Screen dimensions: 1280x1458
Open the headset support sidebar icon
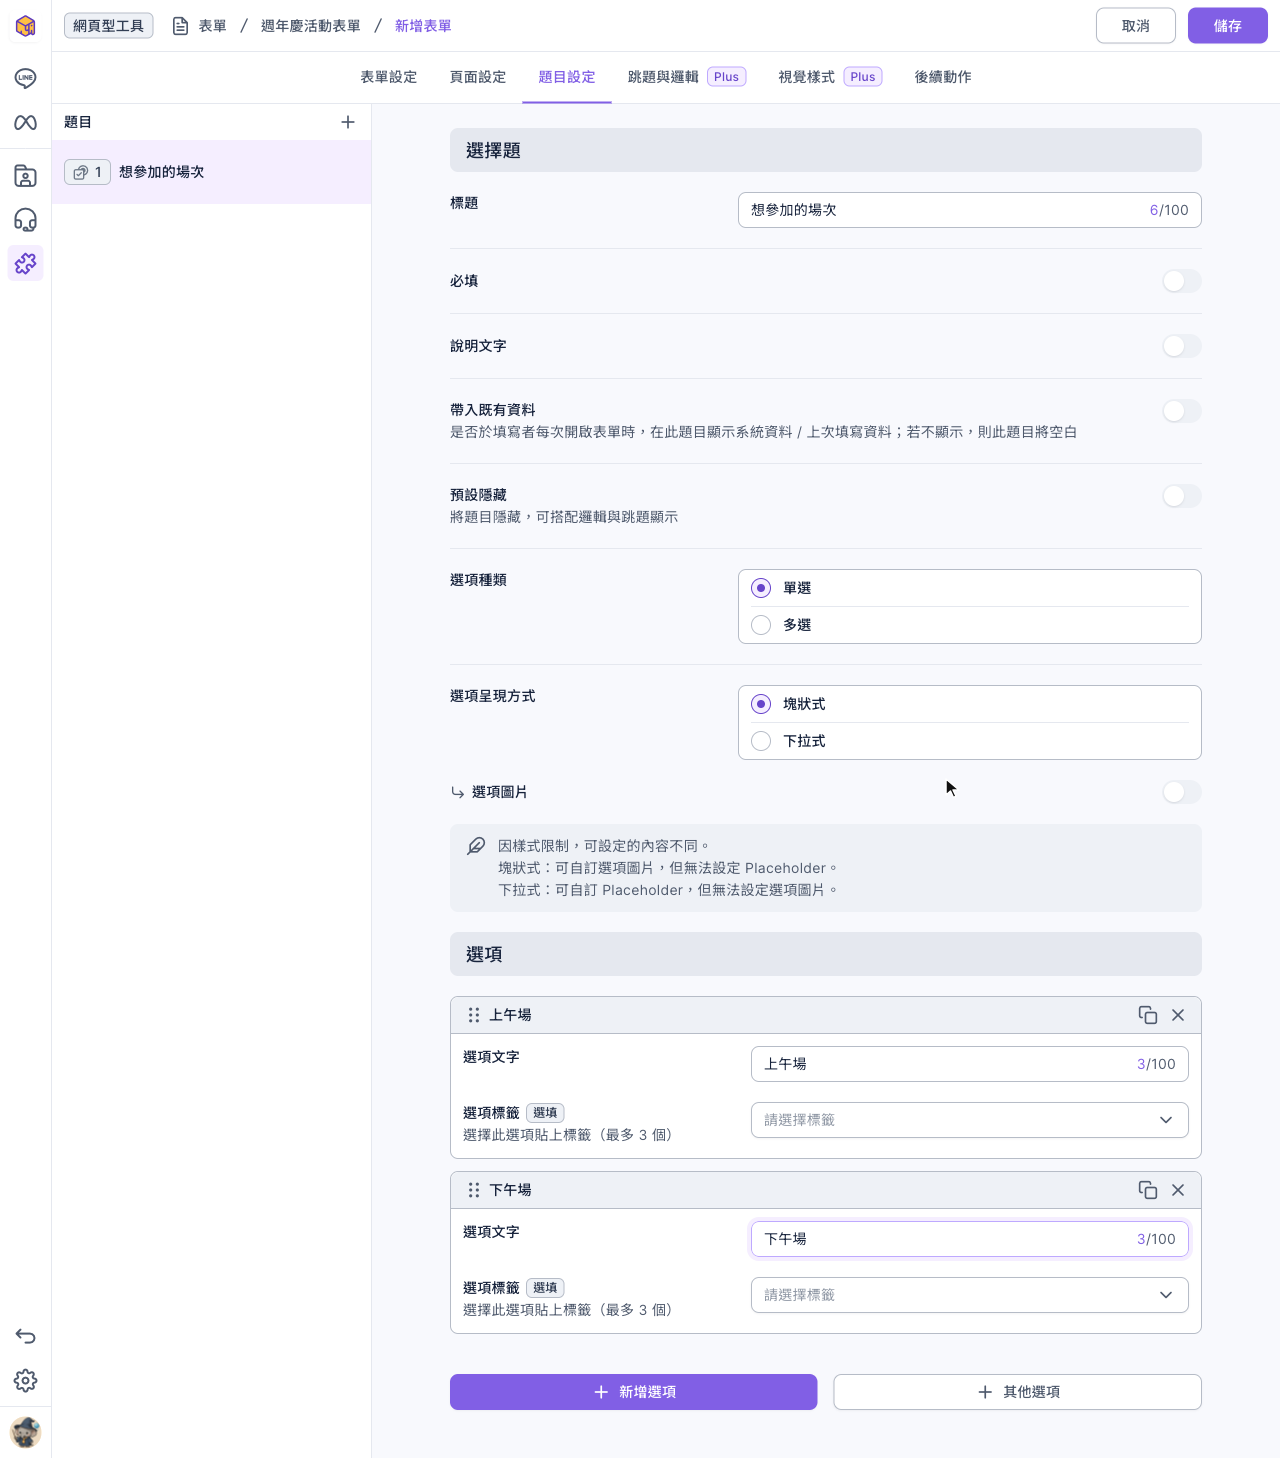[25, 220]
